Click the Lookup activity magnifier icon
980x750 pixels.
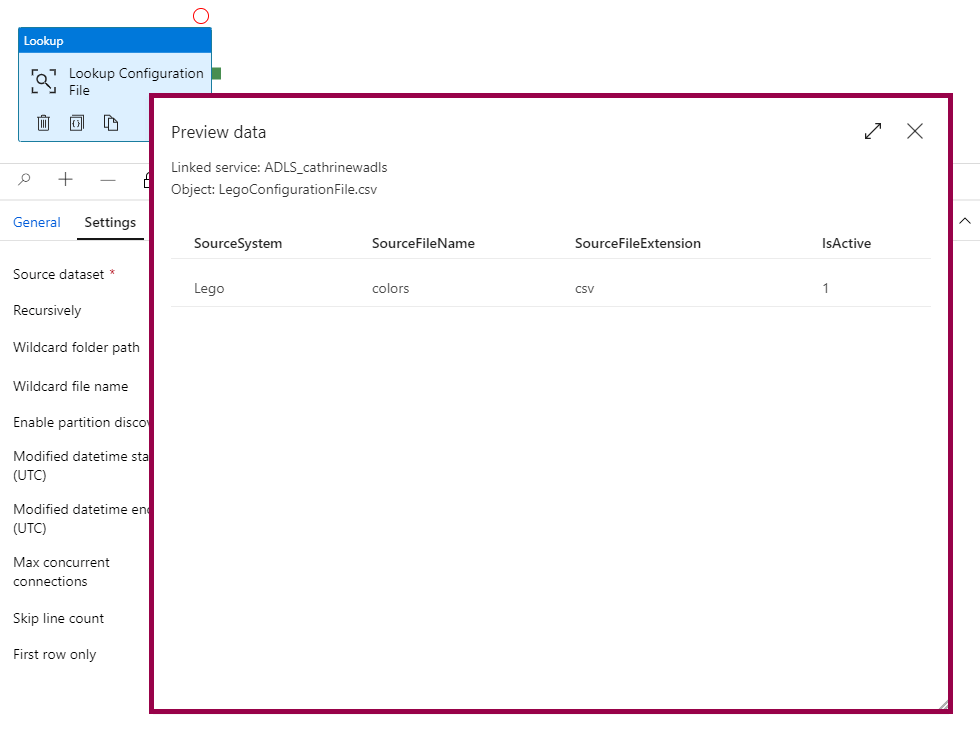pos(43,82)
